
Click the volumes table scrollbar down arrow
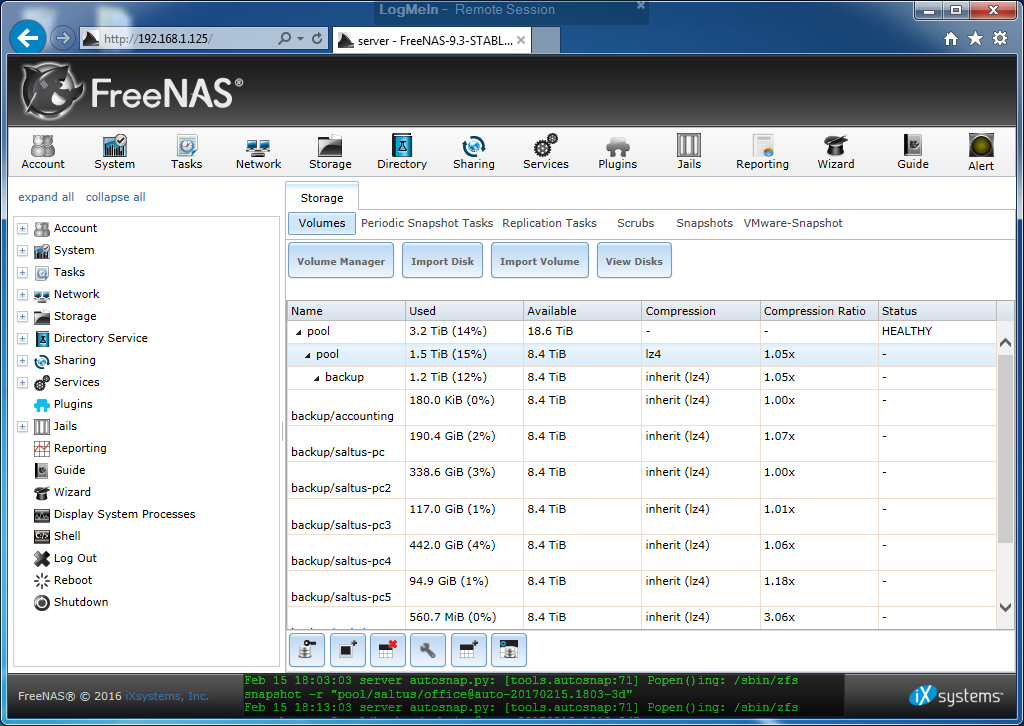point(1006,607)
